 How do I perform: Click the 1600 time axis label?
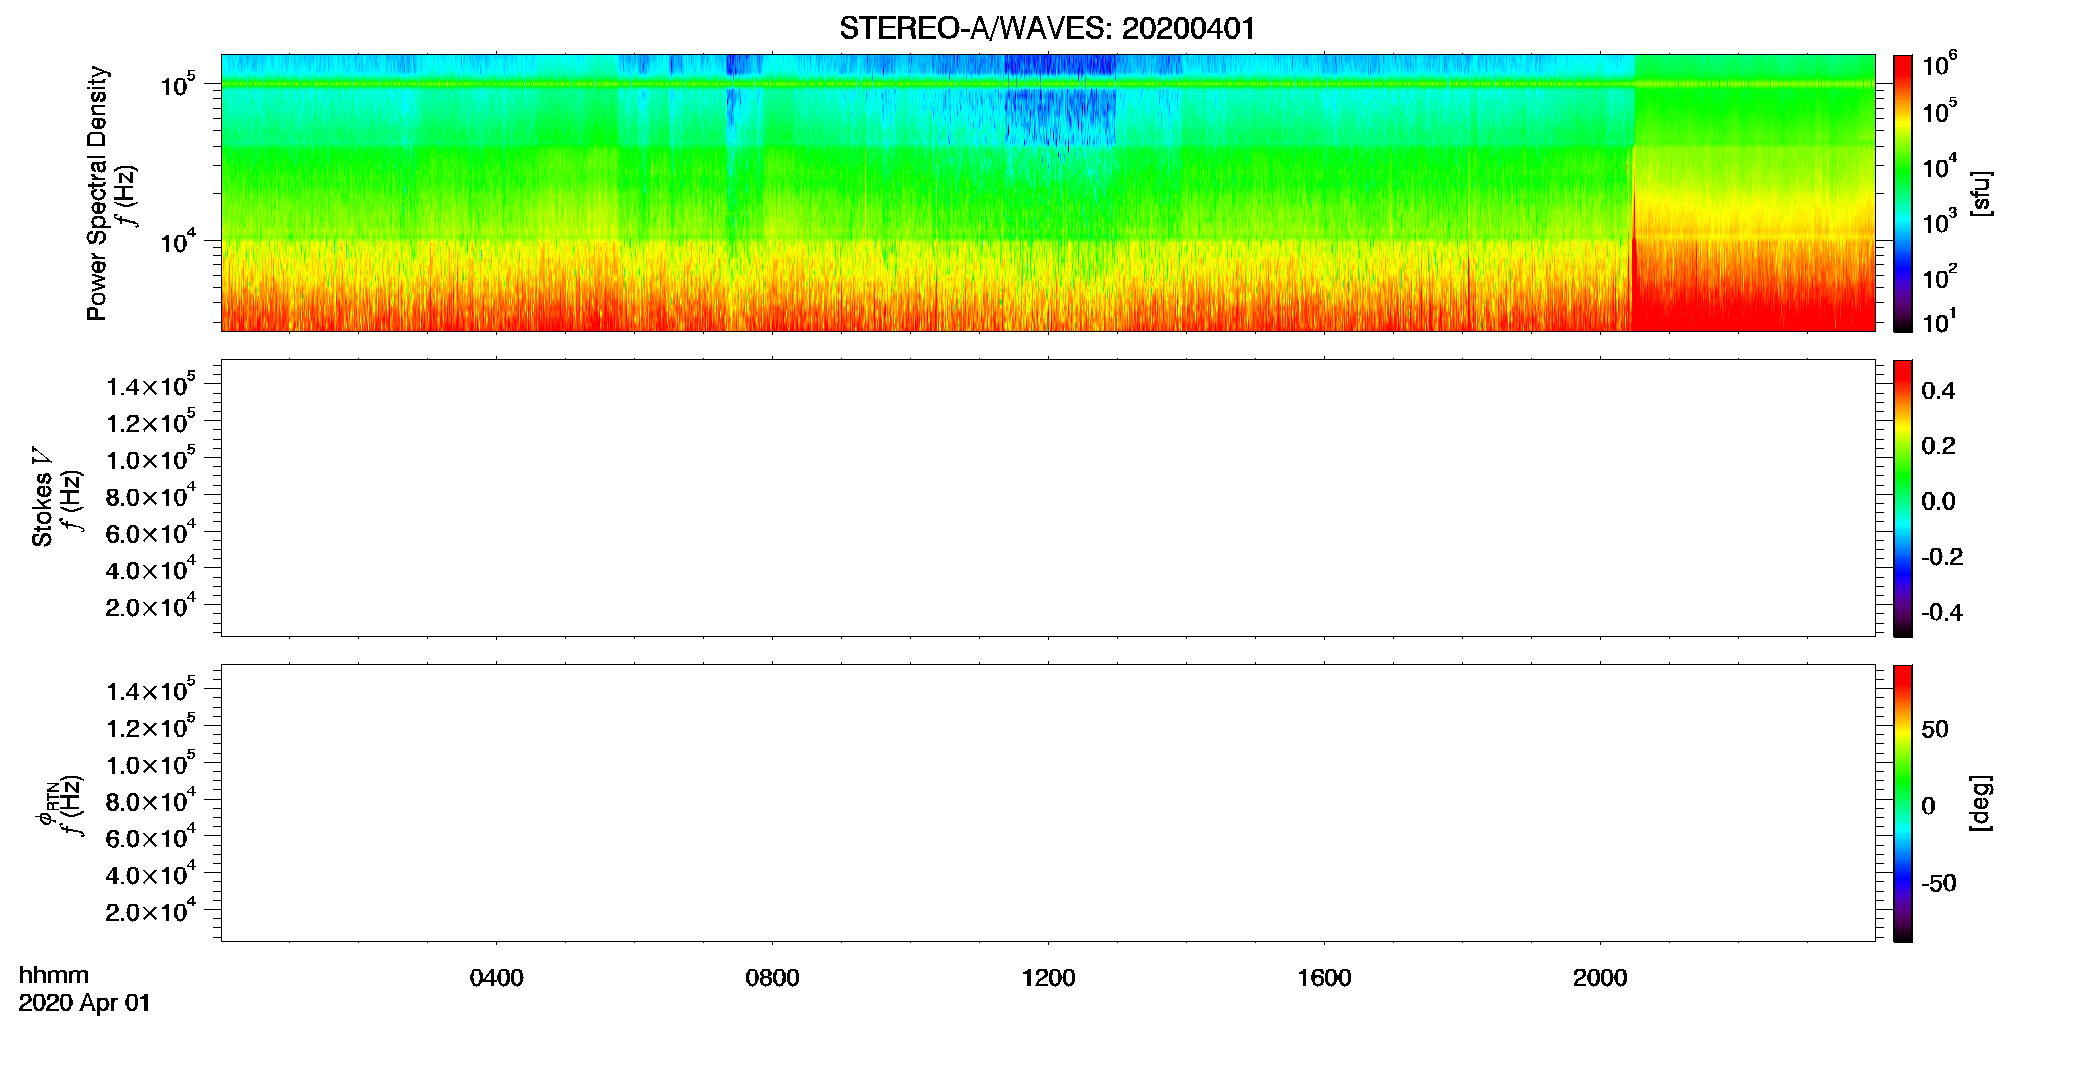(x=1324, y=978)
